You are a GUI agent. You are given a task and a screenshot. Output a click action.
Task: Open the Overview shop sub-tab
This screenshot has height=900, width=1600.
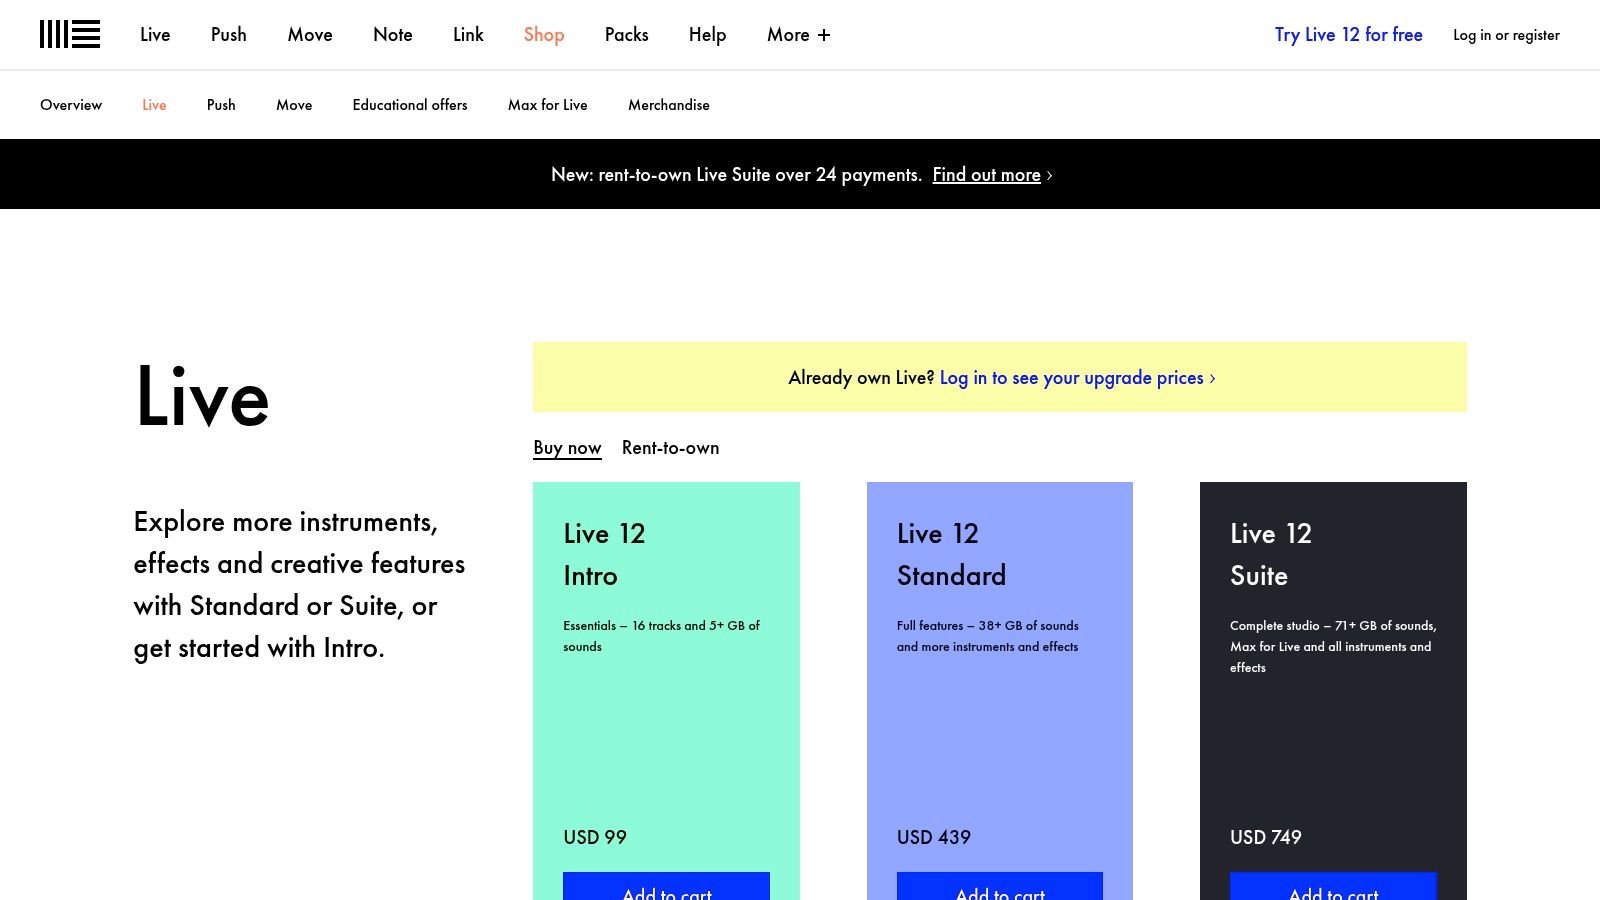coord(71,104)
